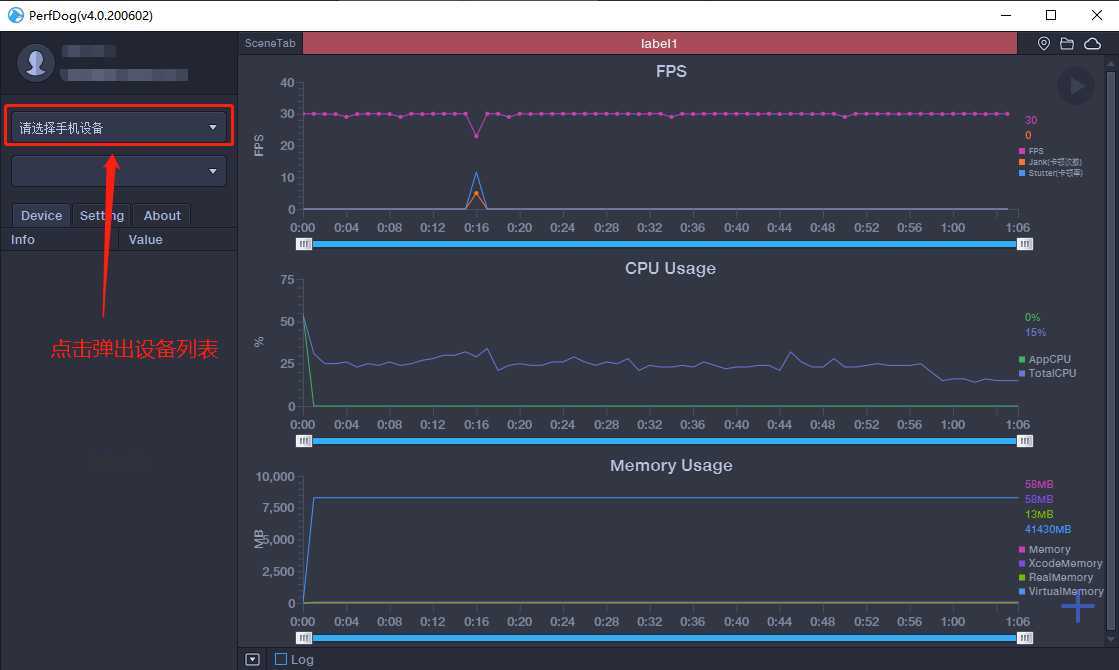Toggle RealMemory legend series visibility
The image size is (1119, 670).
pos(1056,577)
